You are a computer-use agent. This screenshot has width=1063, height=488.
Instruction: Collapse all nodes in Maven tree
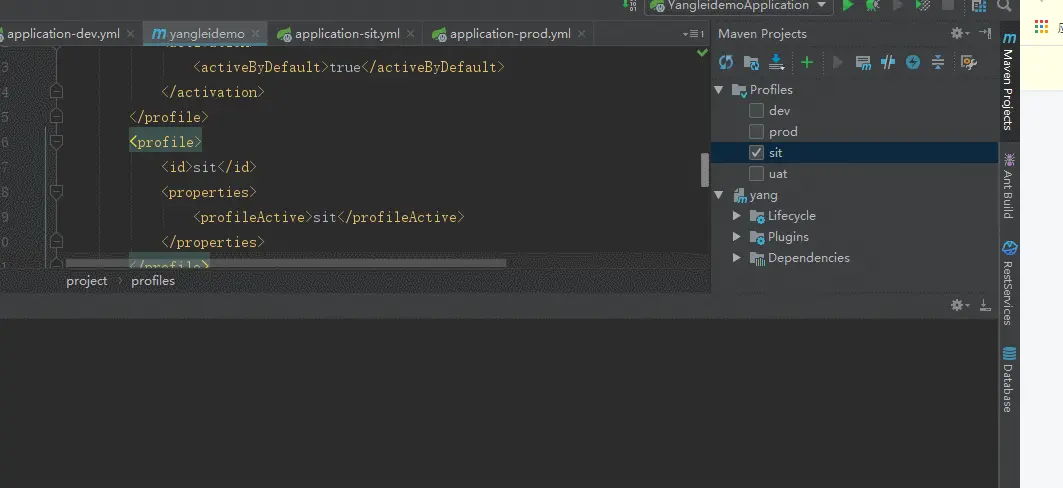pyautogui.click(x=938, y=62)
